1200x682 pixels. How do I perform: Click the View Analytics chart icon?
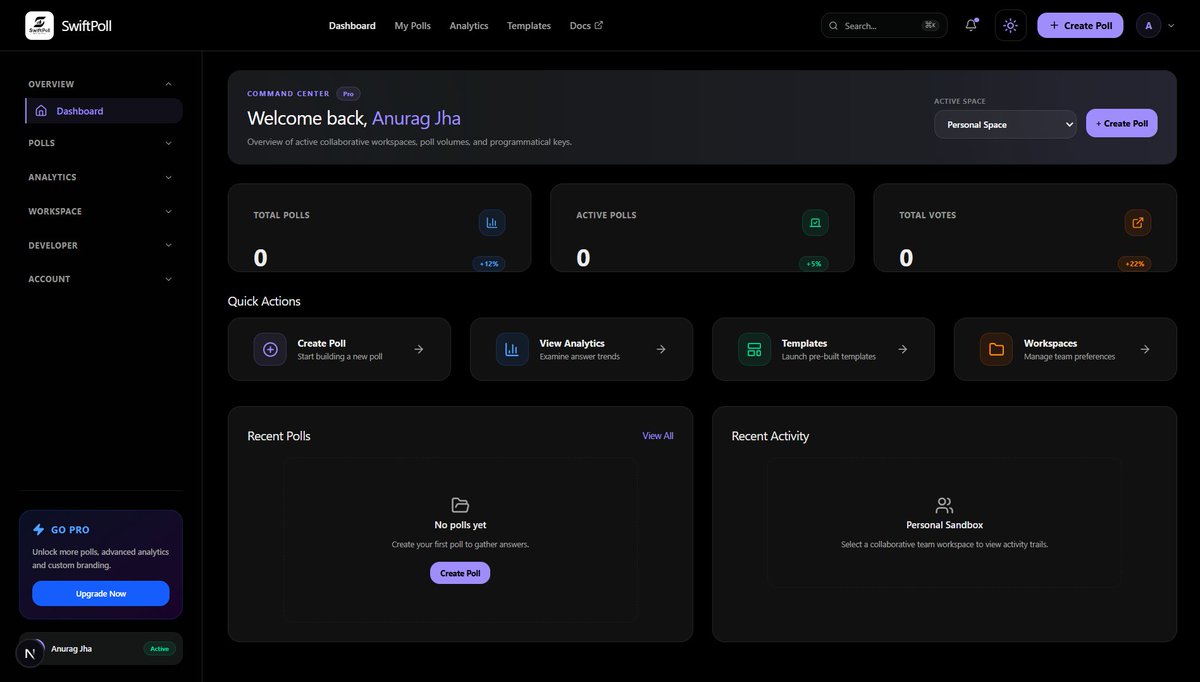[512, 349]
